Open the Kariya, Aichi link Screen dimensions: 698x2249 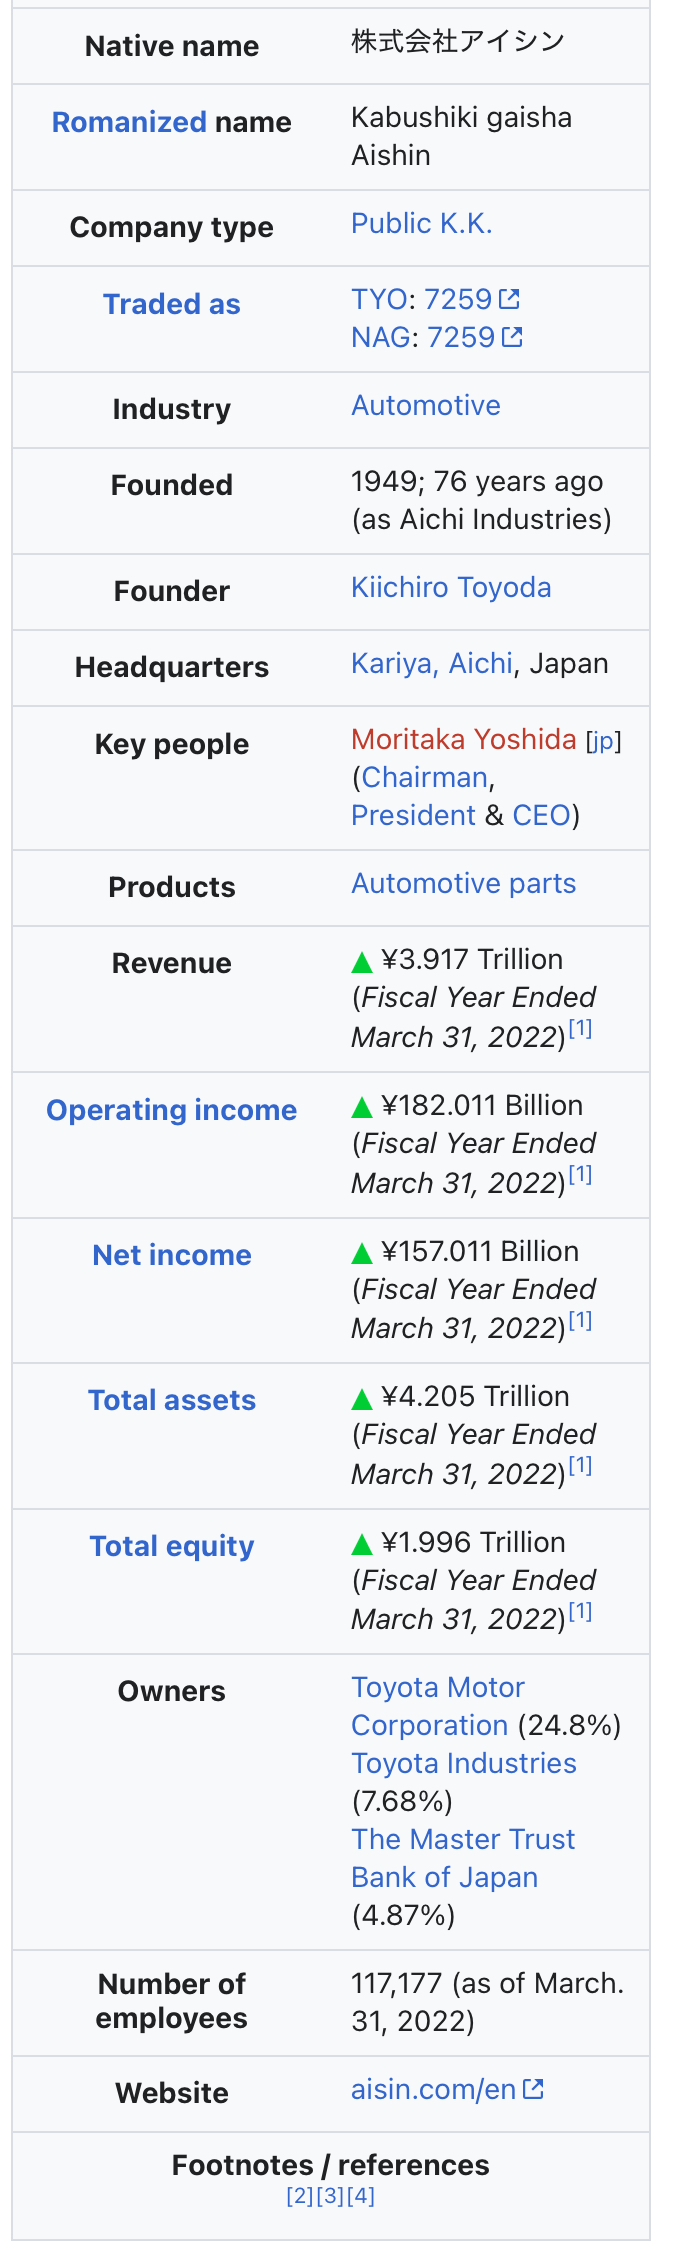(x=431, y=663)
